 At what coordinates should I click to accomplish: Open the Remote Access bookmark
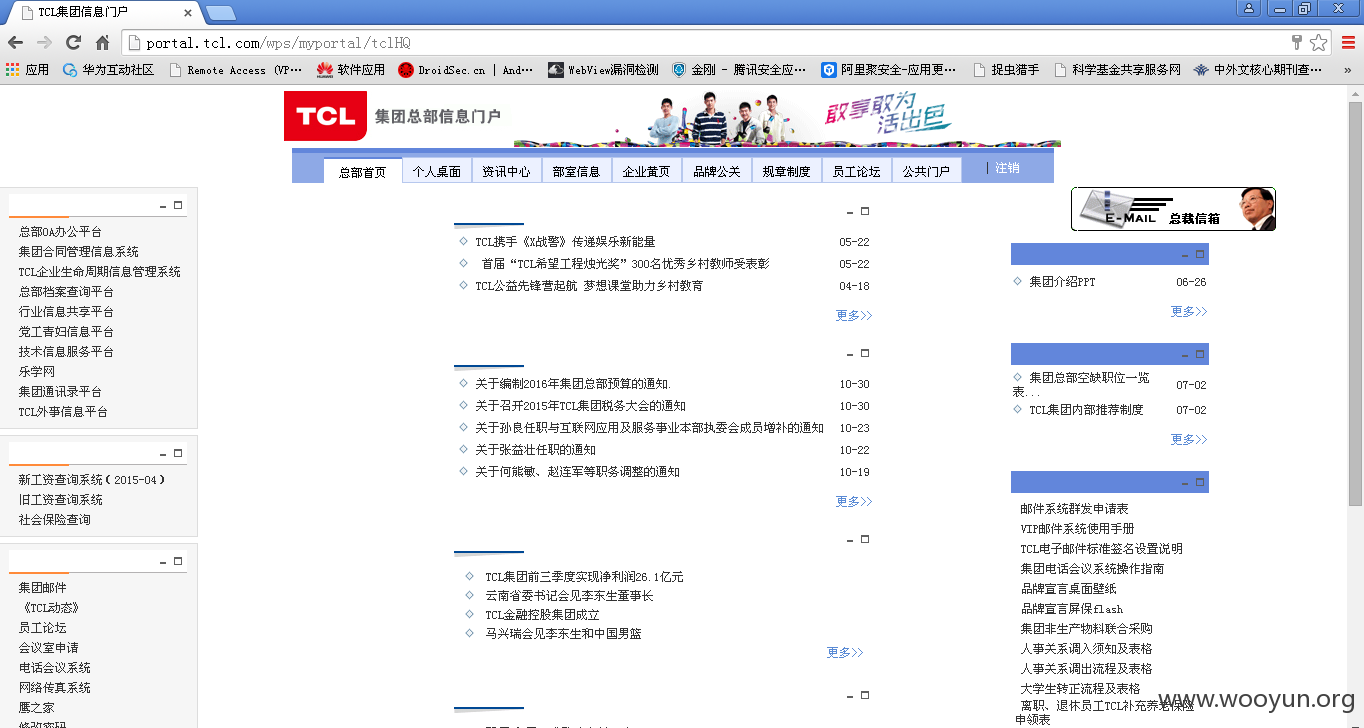(236, 70)
